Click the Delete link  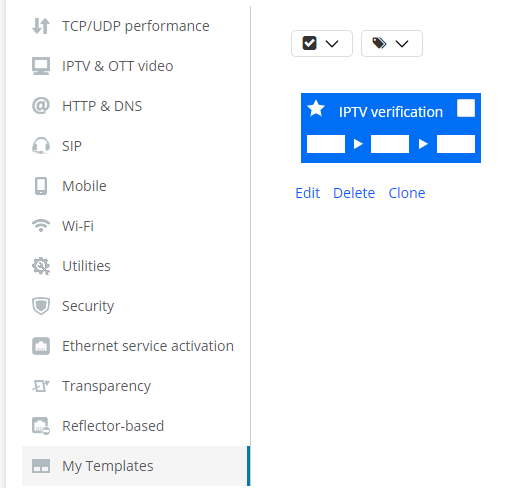(354, 193)
